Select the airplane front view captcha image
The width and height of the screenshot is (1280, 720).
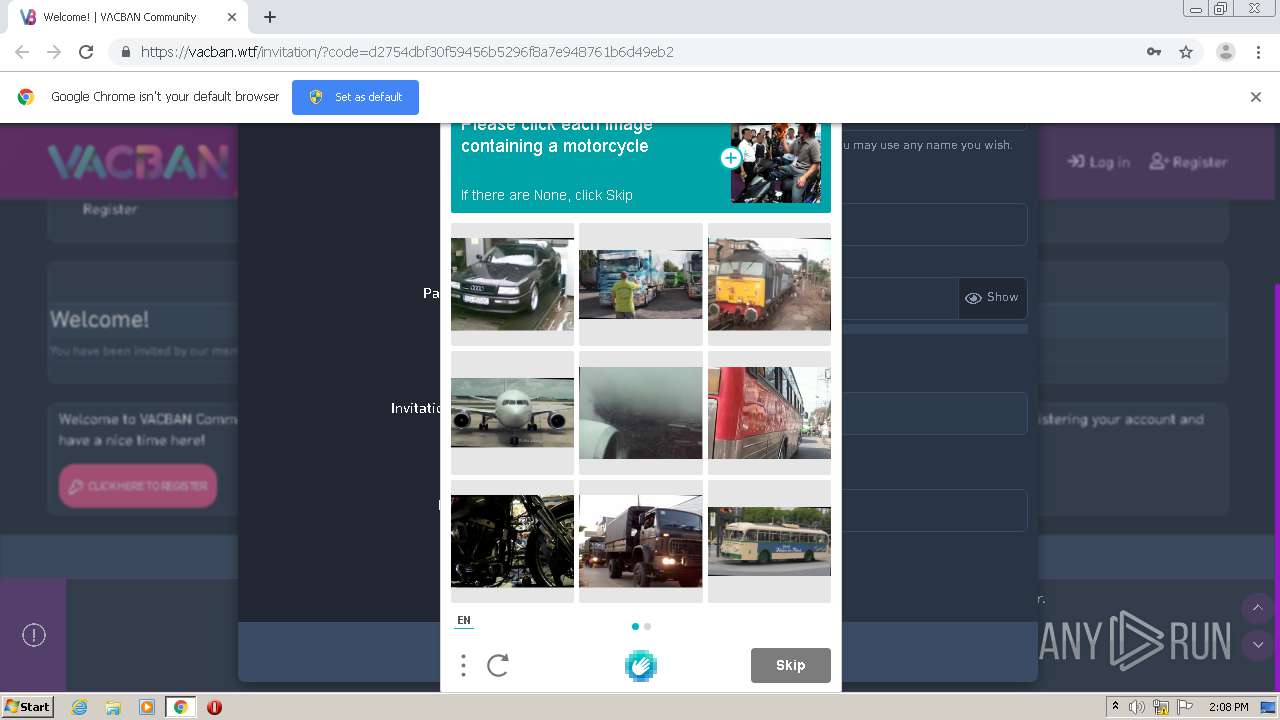[512, 412]
